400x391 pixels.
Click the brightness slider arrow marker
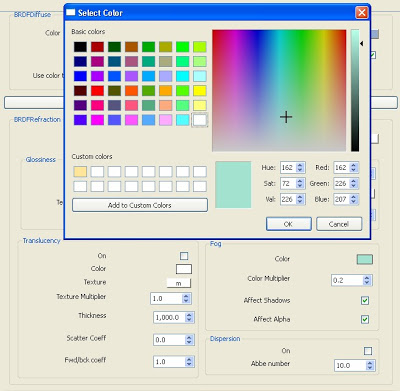[x=361, y=43]
